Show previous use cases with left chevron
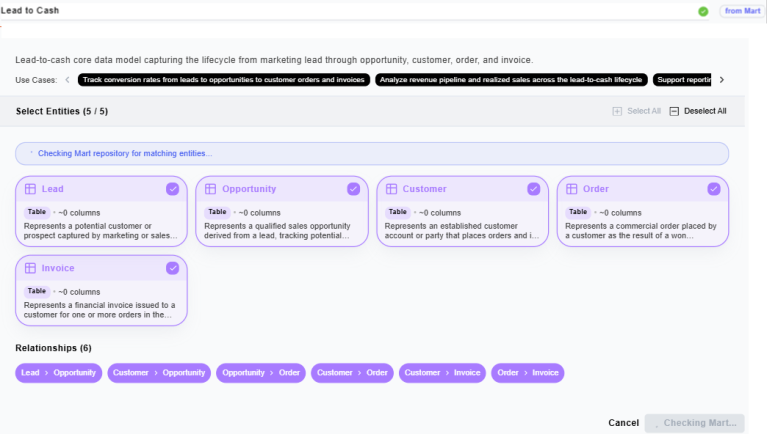 (x=68, y=80)
